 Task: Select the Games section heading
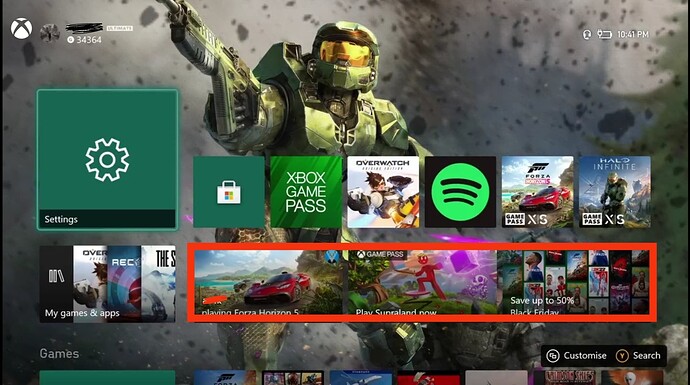[59, 354]
